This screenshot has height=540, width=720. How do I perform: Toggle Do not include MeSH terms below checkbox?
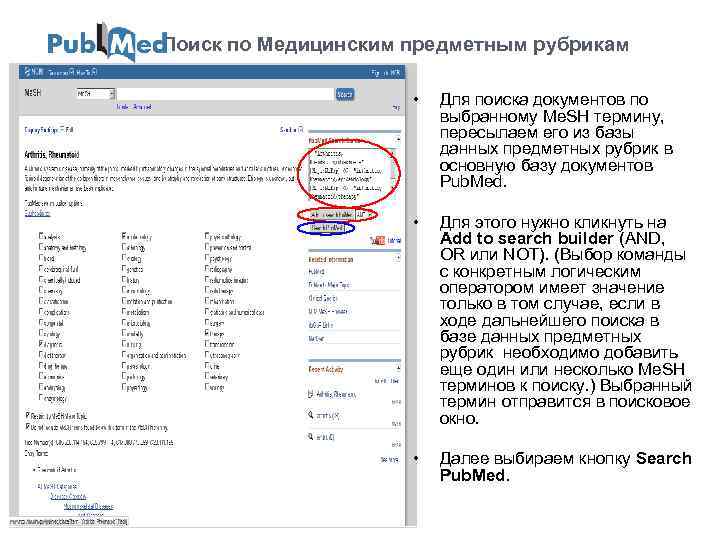coord(28,427)
